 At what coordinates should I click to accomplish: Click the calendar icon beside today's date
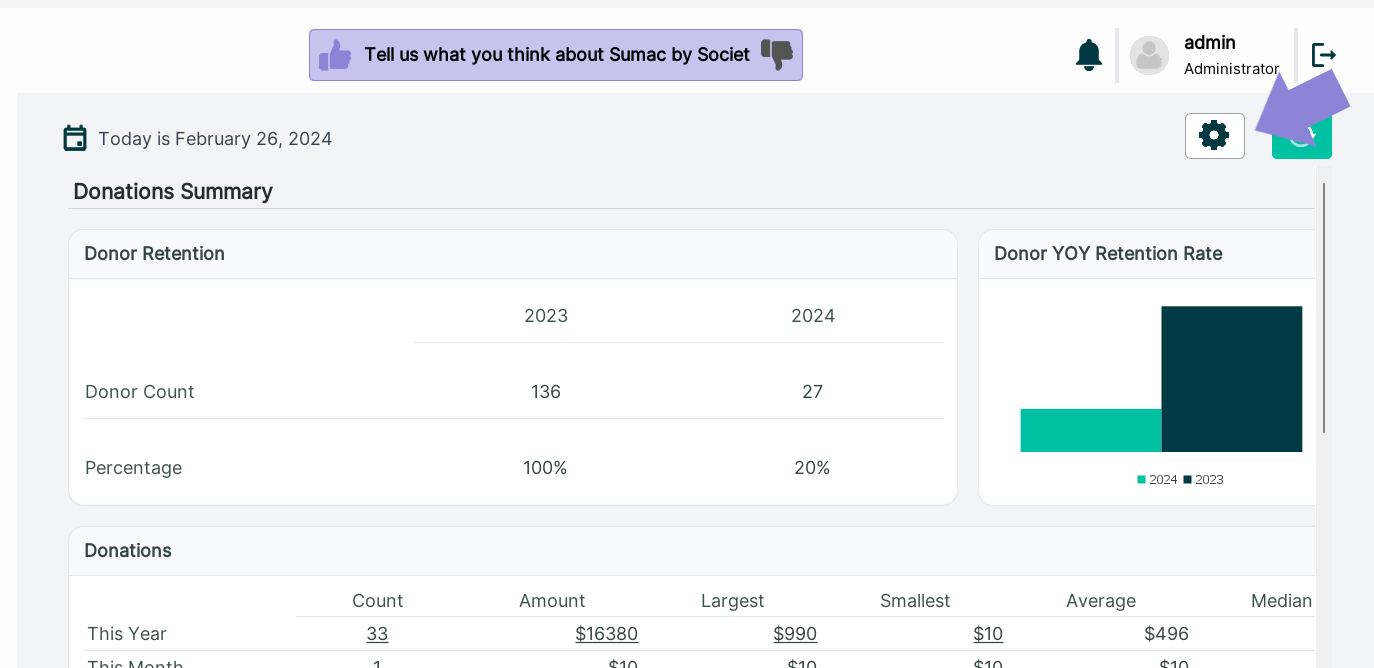(75, 138)
